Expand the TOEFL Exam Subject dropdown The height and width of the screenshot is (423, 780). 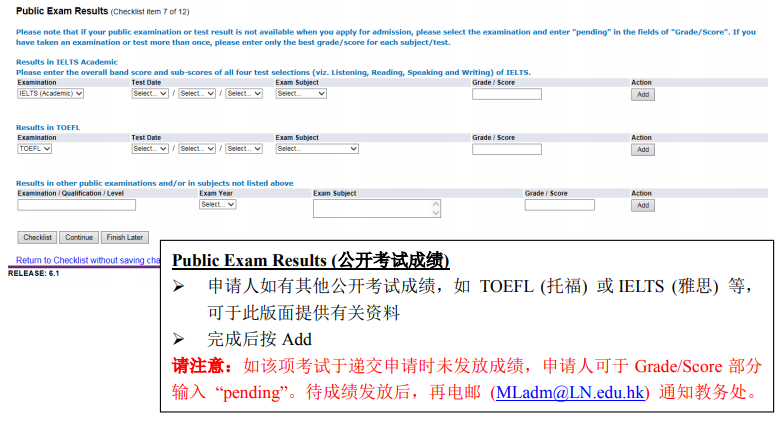coord(316,149)
